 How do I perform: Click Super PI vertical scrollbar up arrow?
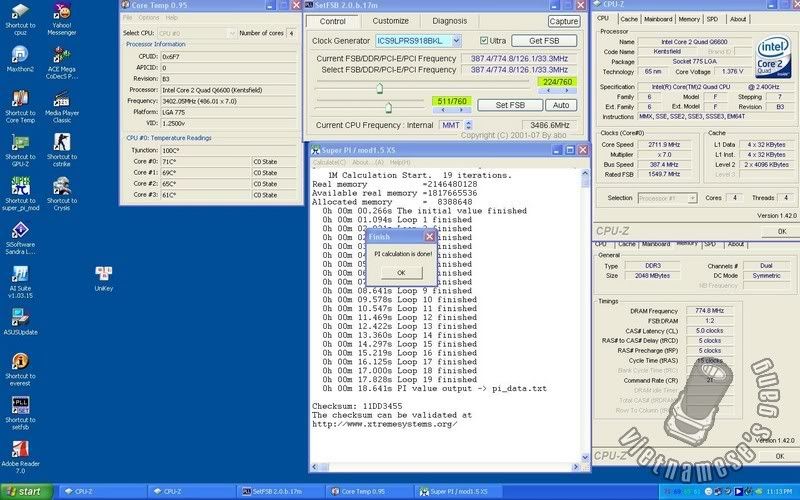click(585, 173)
